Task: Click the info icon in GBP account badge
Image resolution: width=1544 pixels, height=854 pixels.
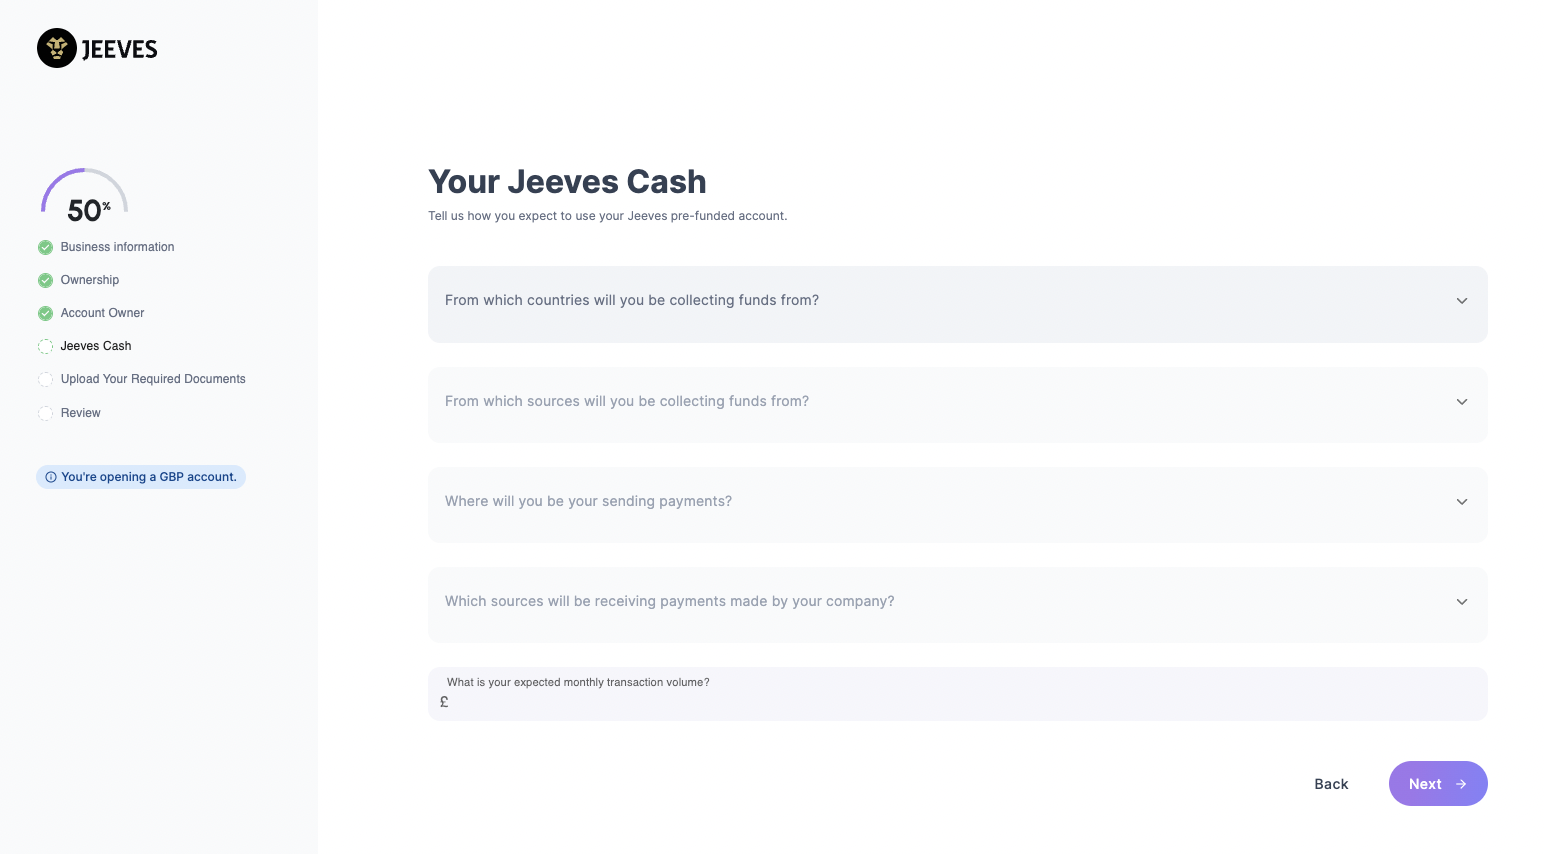Action: [51, 477]
